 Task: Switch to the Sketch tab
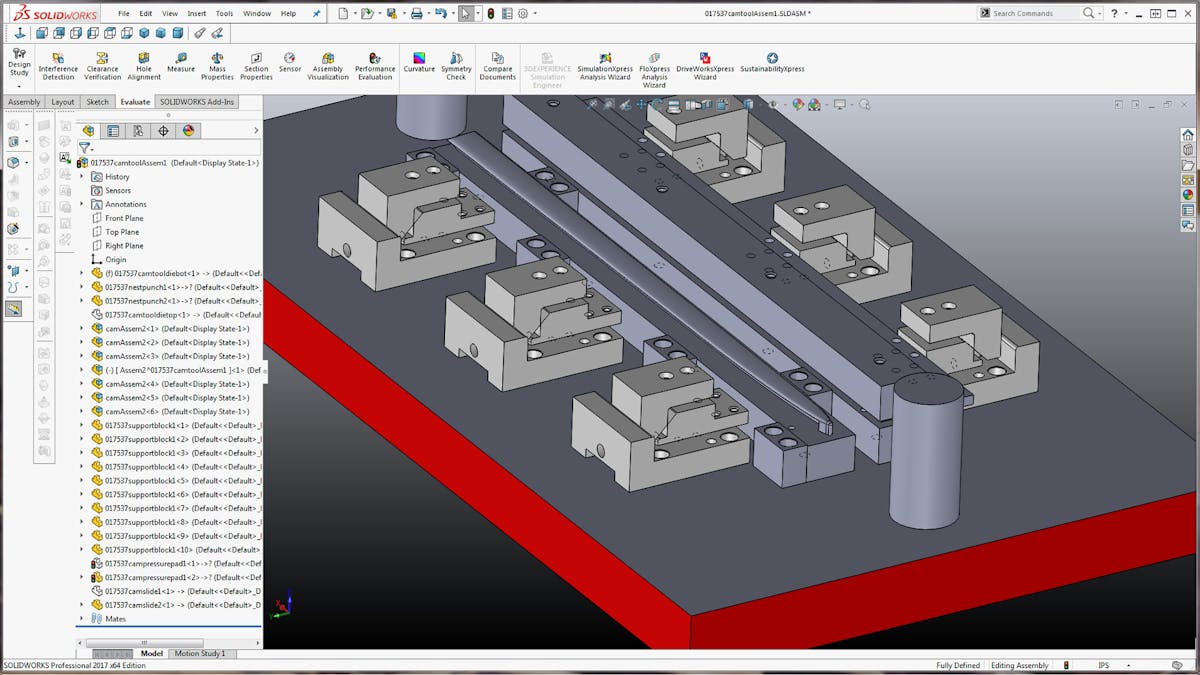(x=97, y=102)
